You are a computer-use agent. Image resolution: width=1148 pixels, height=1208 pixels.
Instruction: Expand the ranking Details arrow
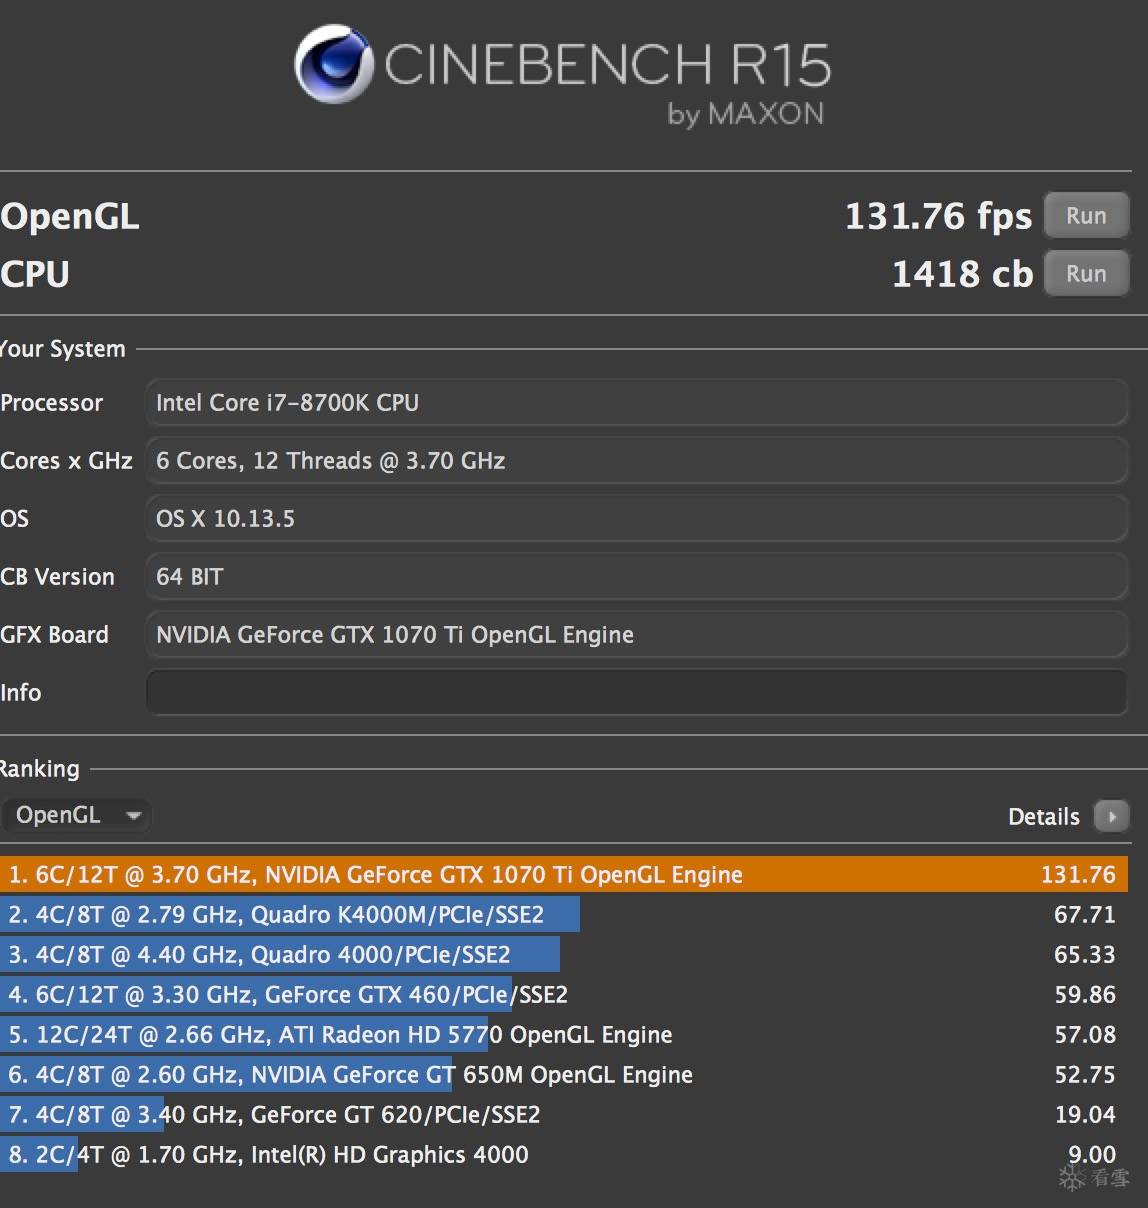pyautogui.click(x=1111, y=816)
